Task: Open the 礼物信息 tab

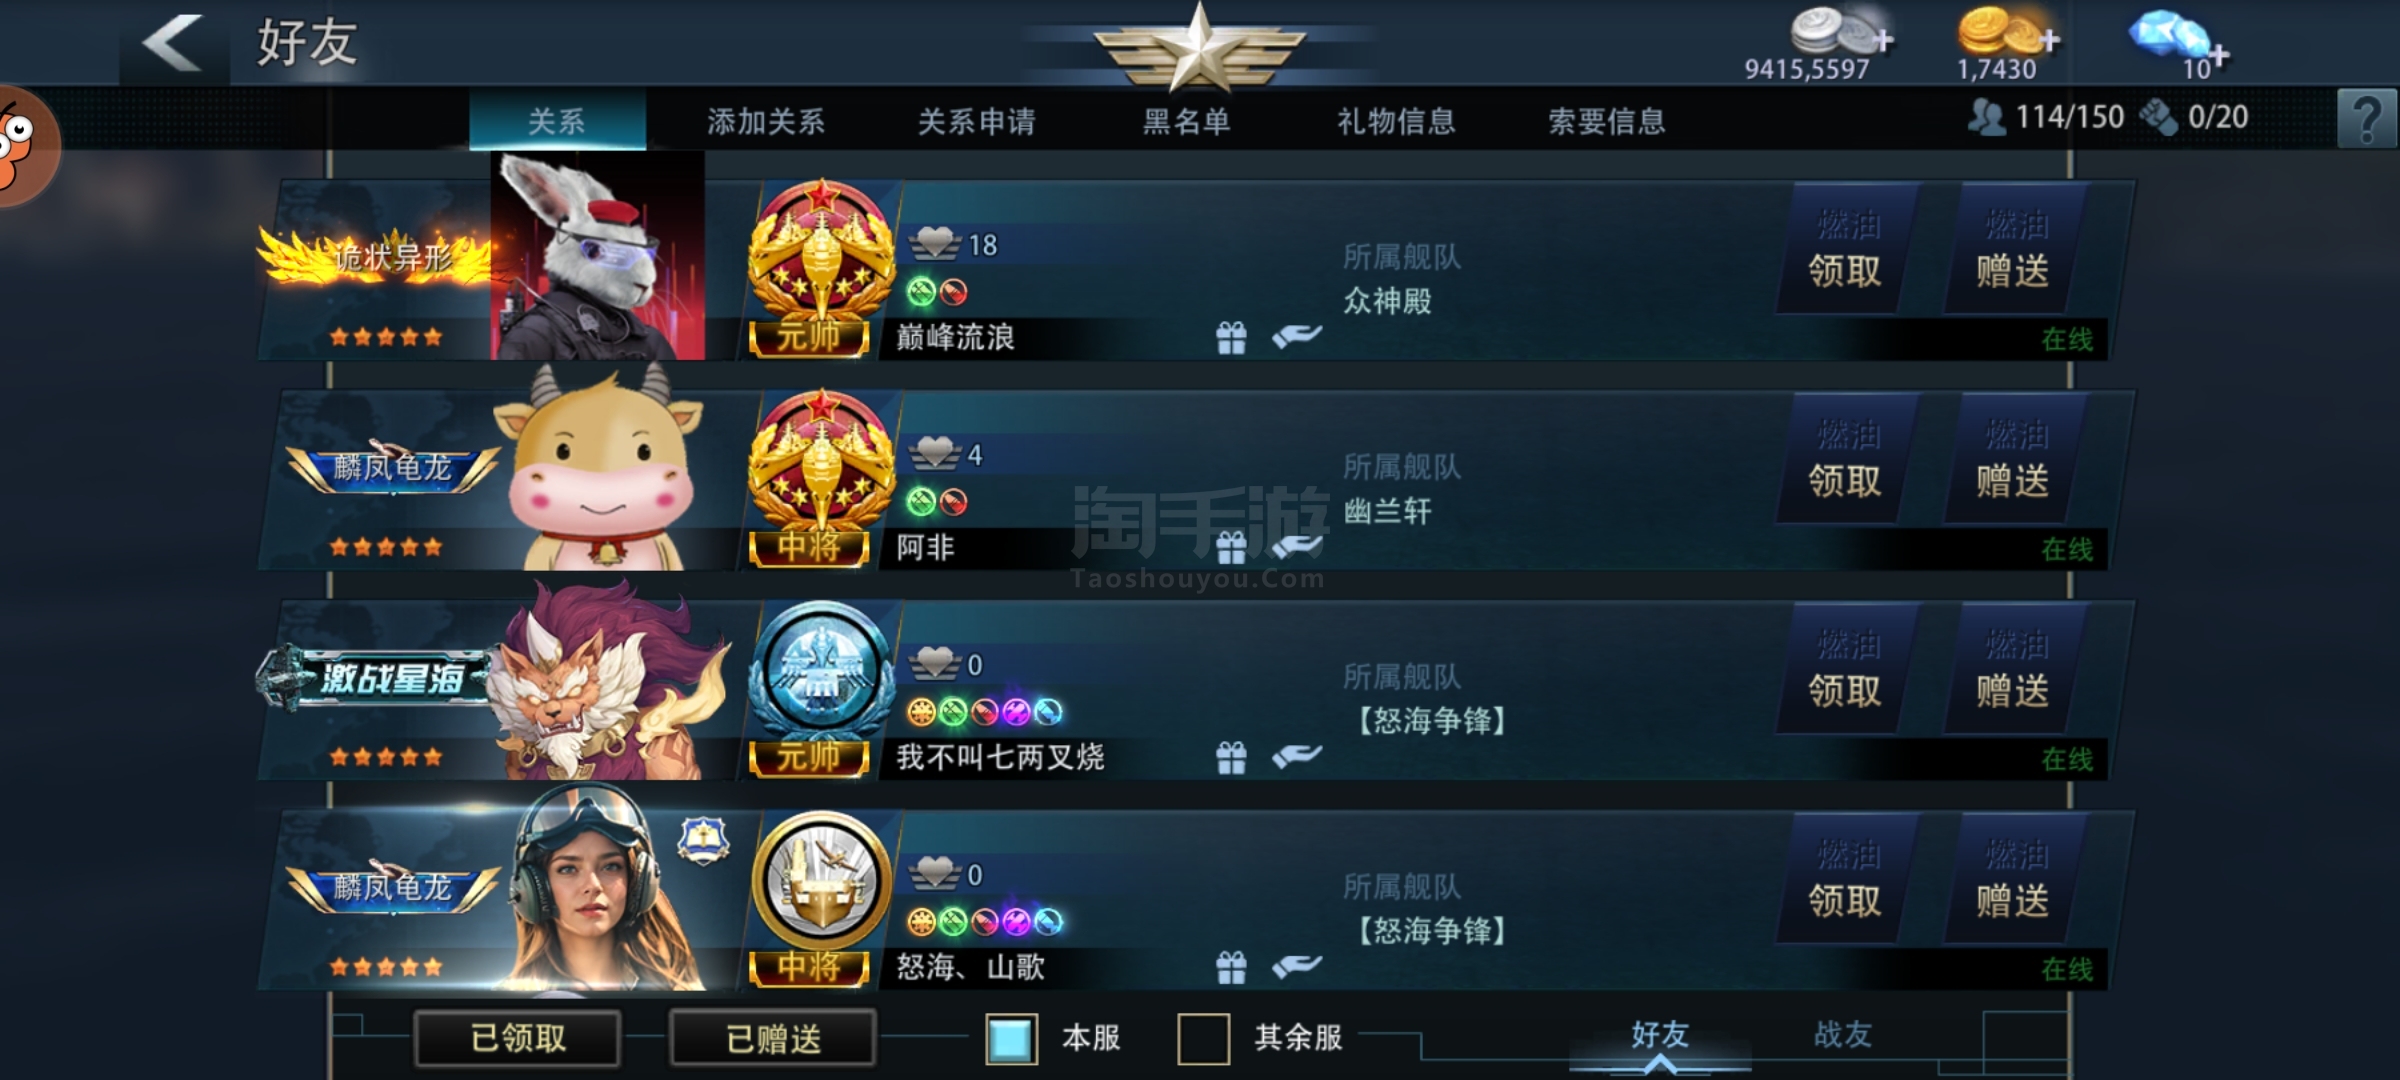Action: (1396, 121)
